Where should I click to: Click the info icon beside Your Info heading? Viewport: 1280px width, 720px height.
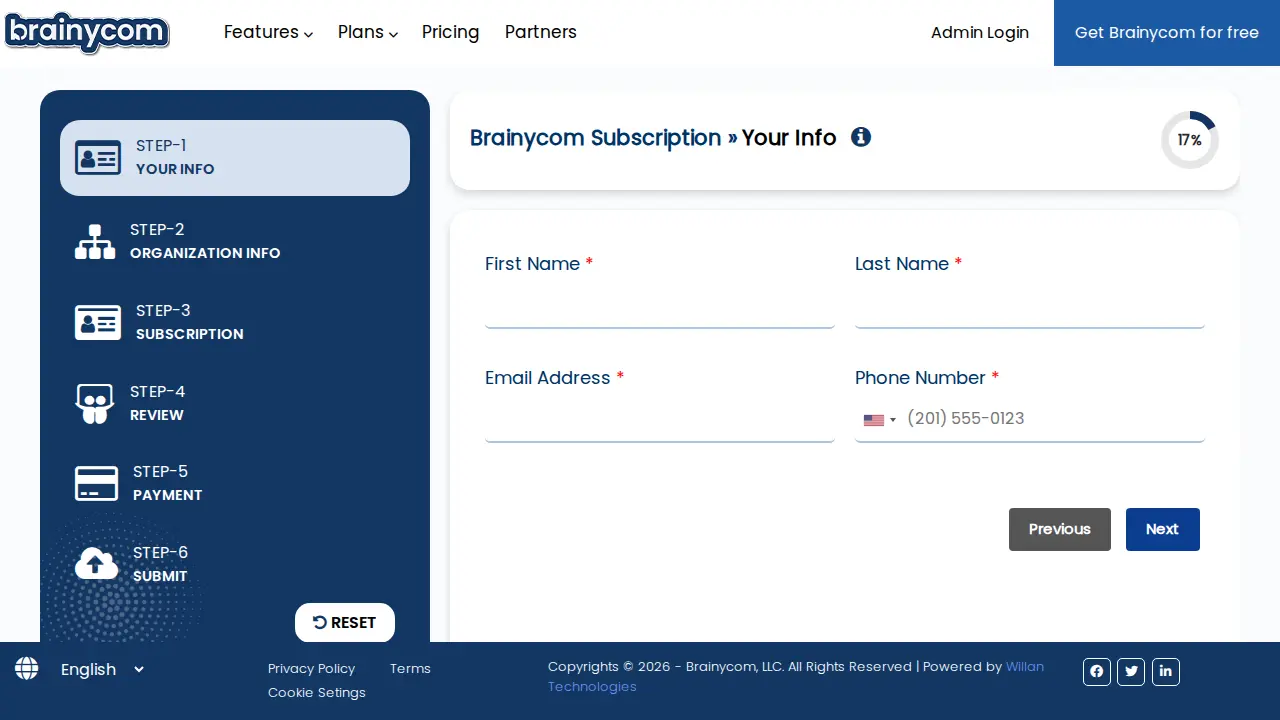(861, 137)
